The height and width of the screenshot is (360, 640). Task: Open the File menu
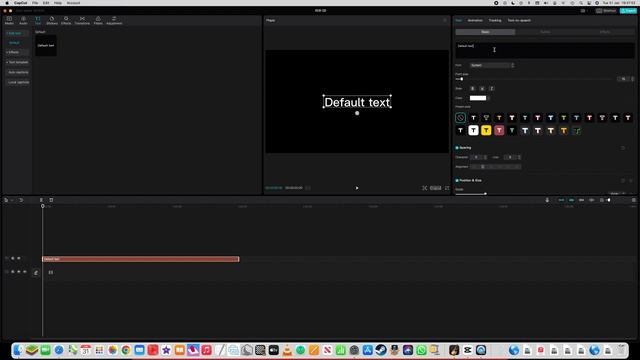pyautogui.click(x=35, y=3)
